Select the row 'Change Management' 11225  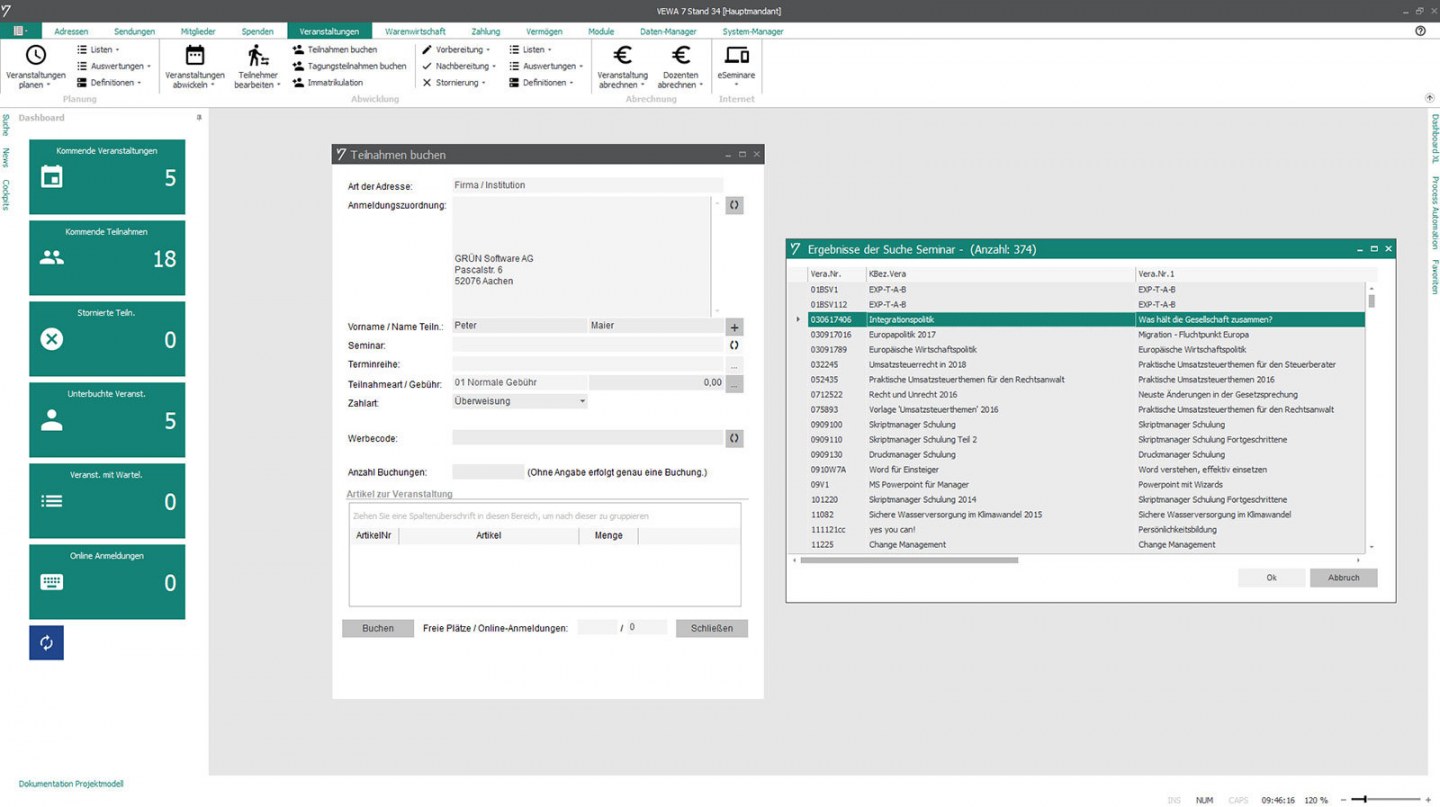[x=1085, y=545]
